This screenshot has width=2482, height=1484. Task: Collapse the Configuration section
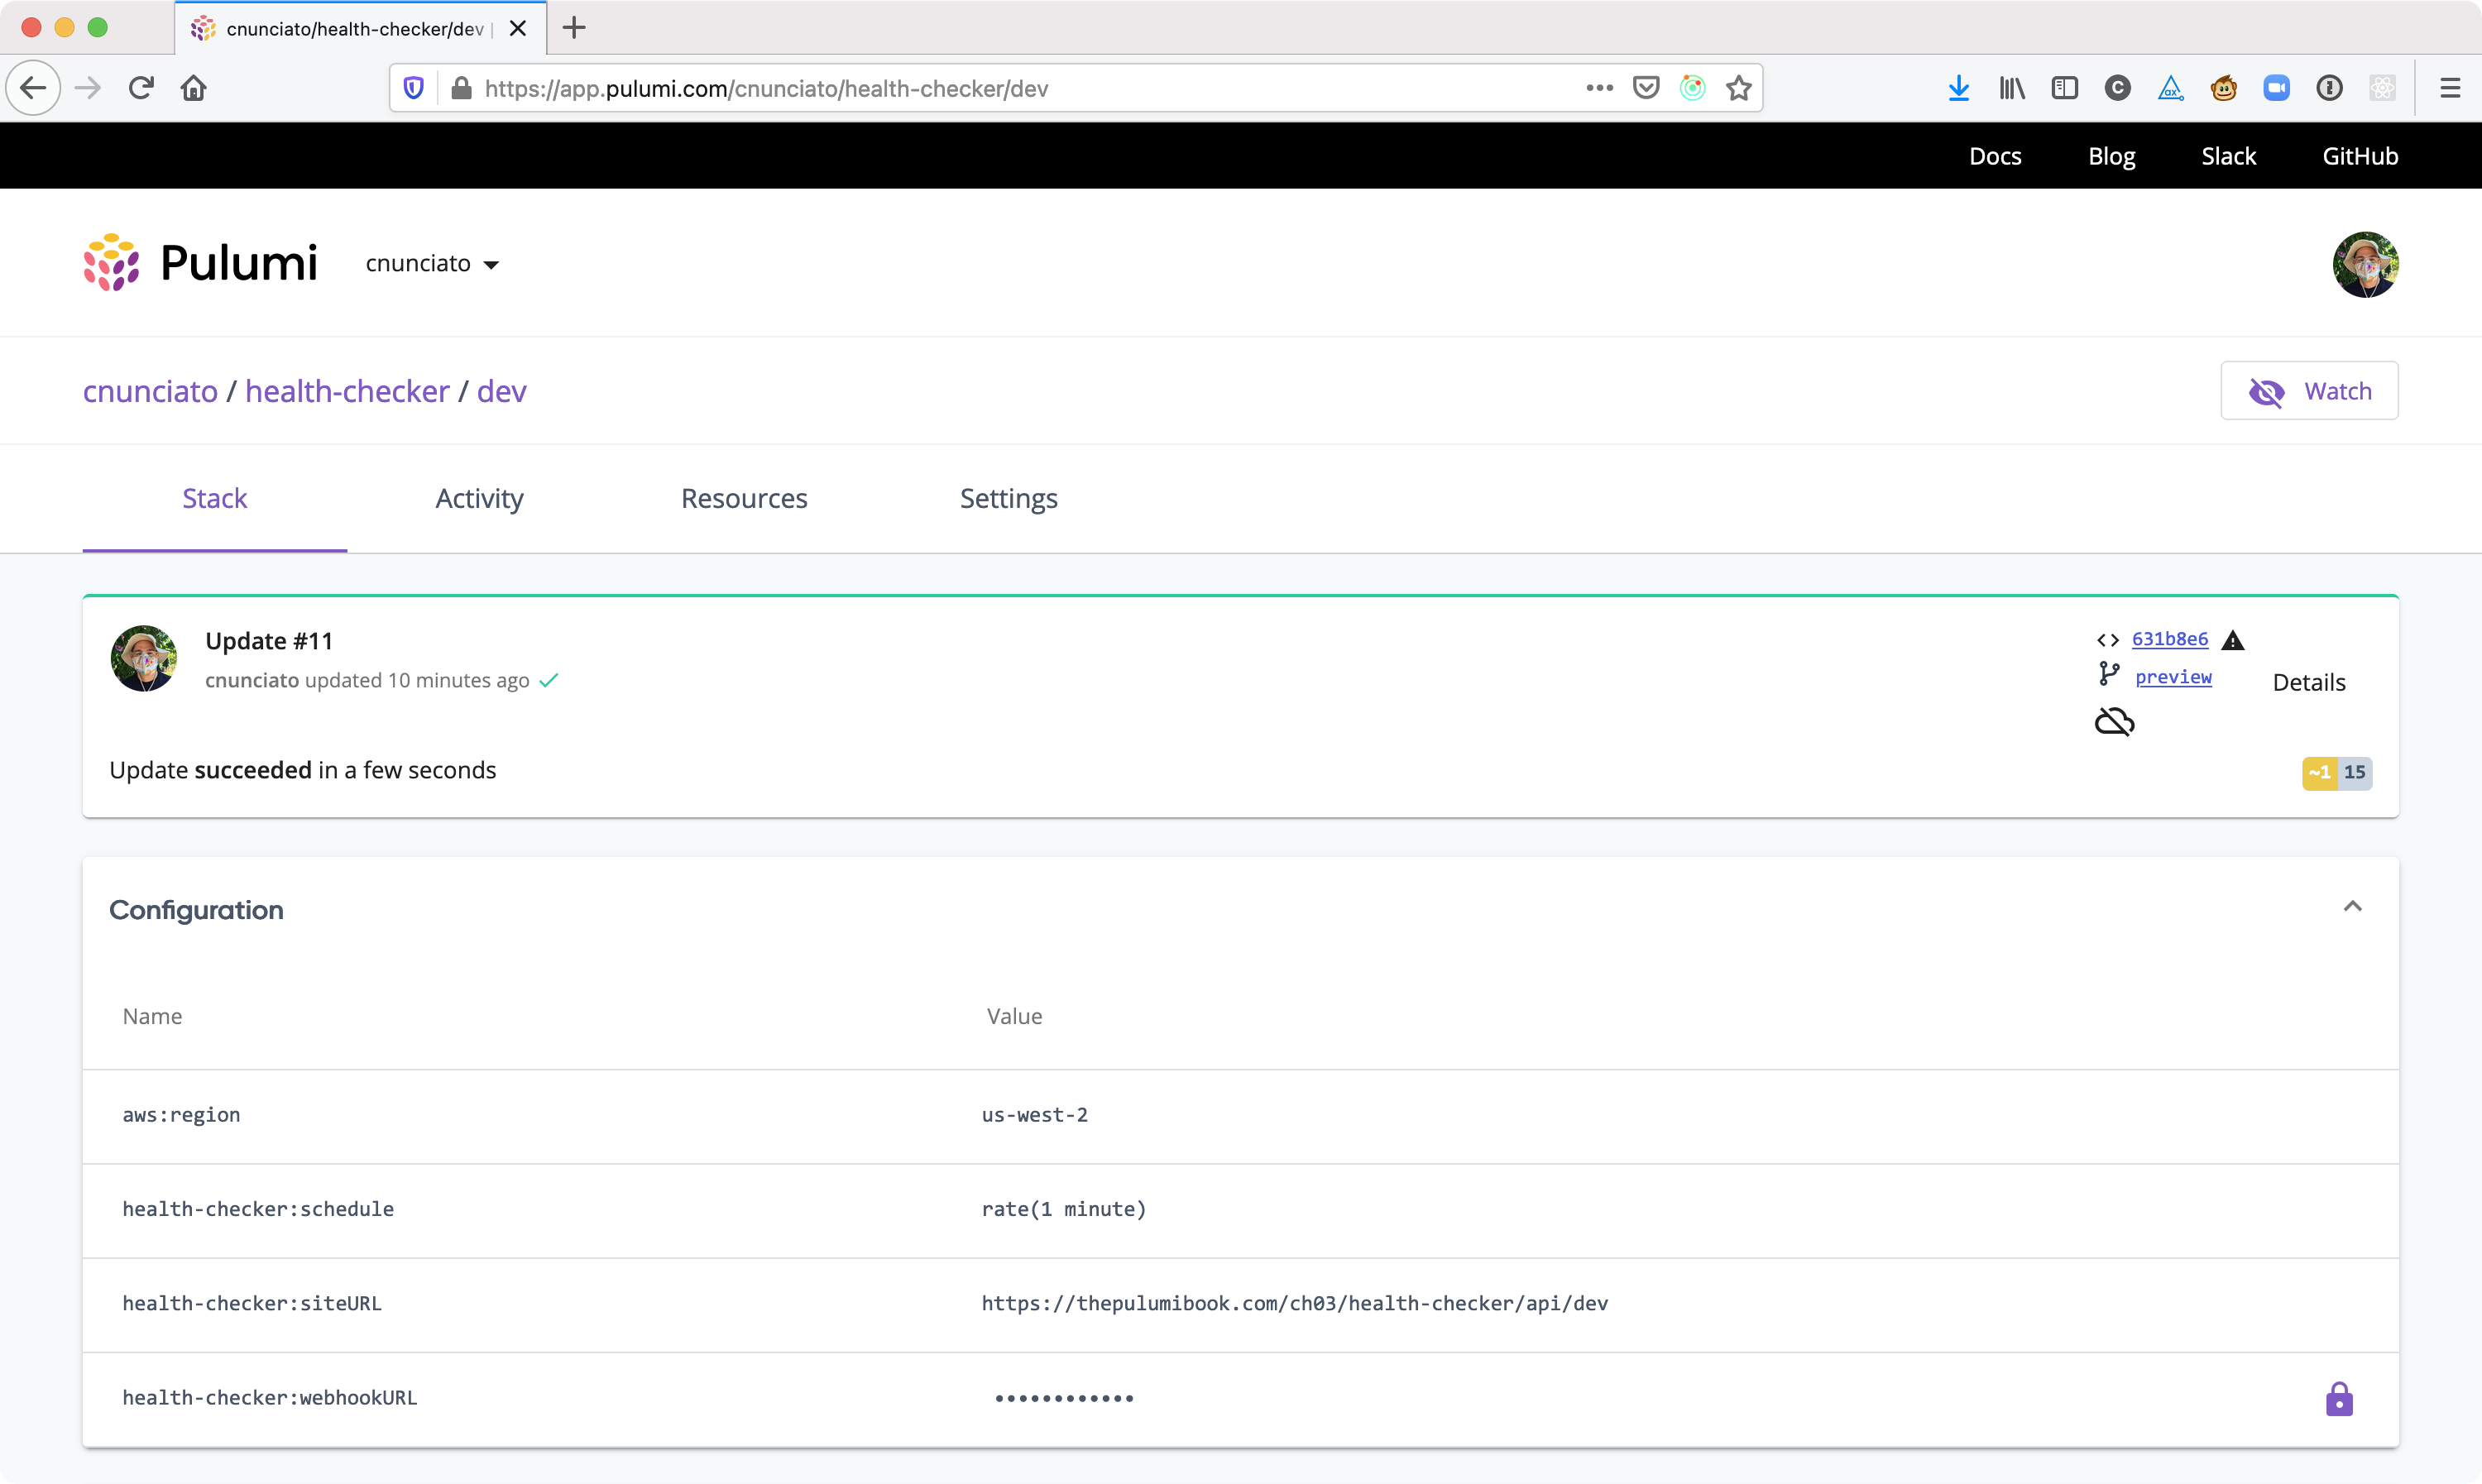(x=2352, y=907)
